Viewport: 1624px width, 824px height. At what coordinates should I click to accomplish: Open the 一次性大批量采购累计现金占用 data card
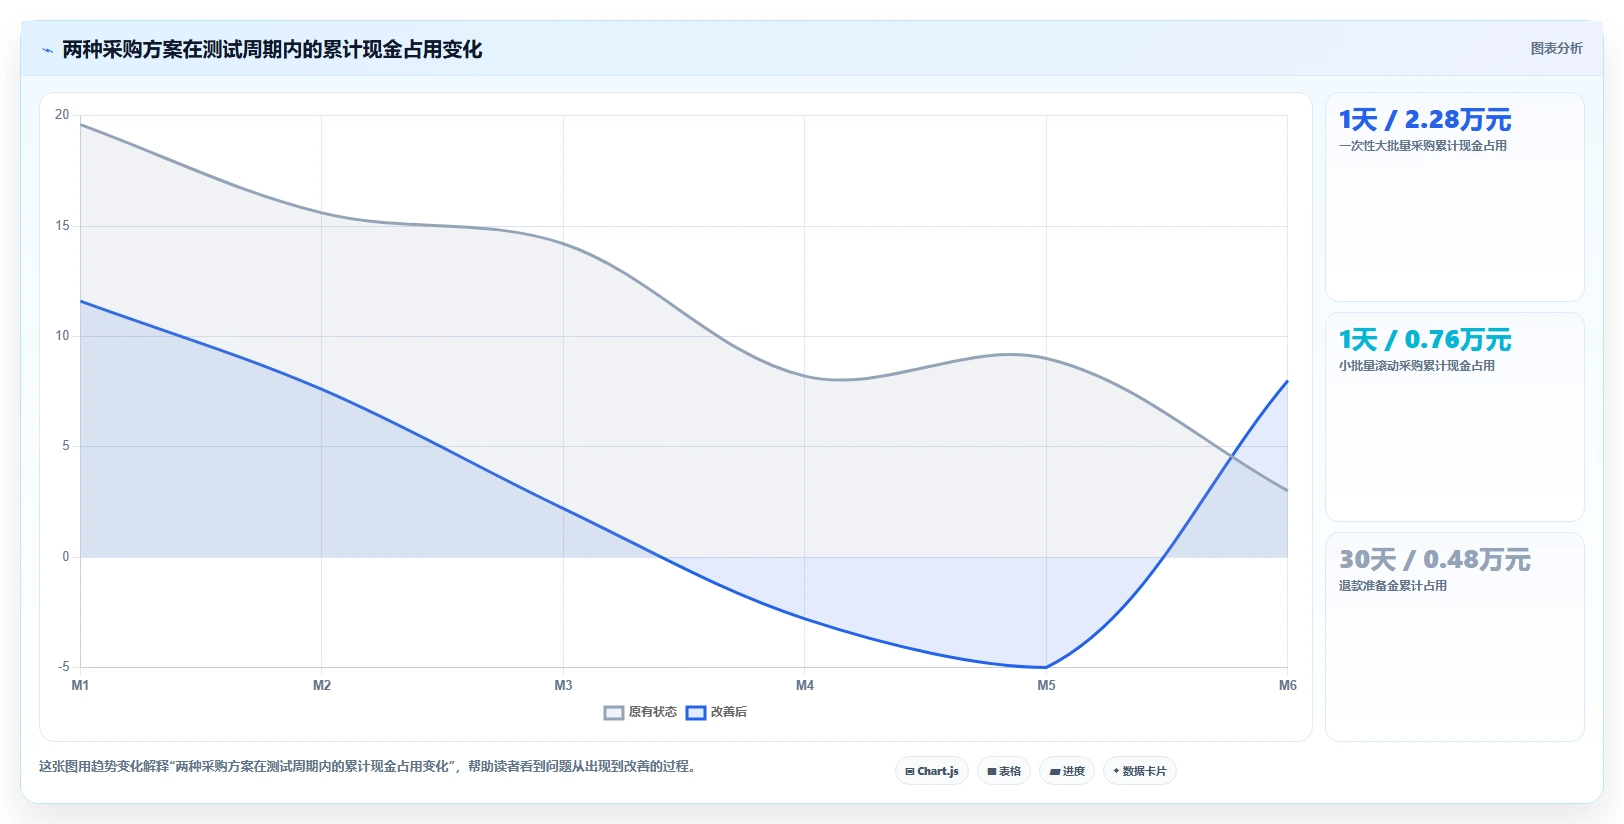point(1455,197)
